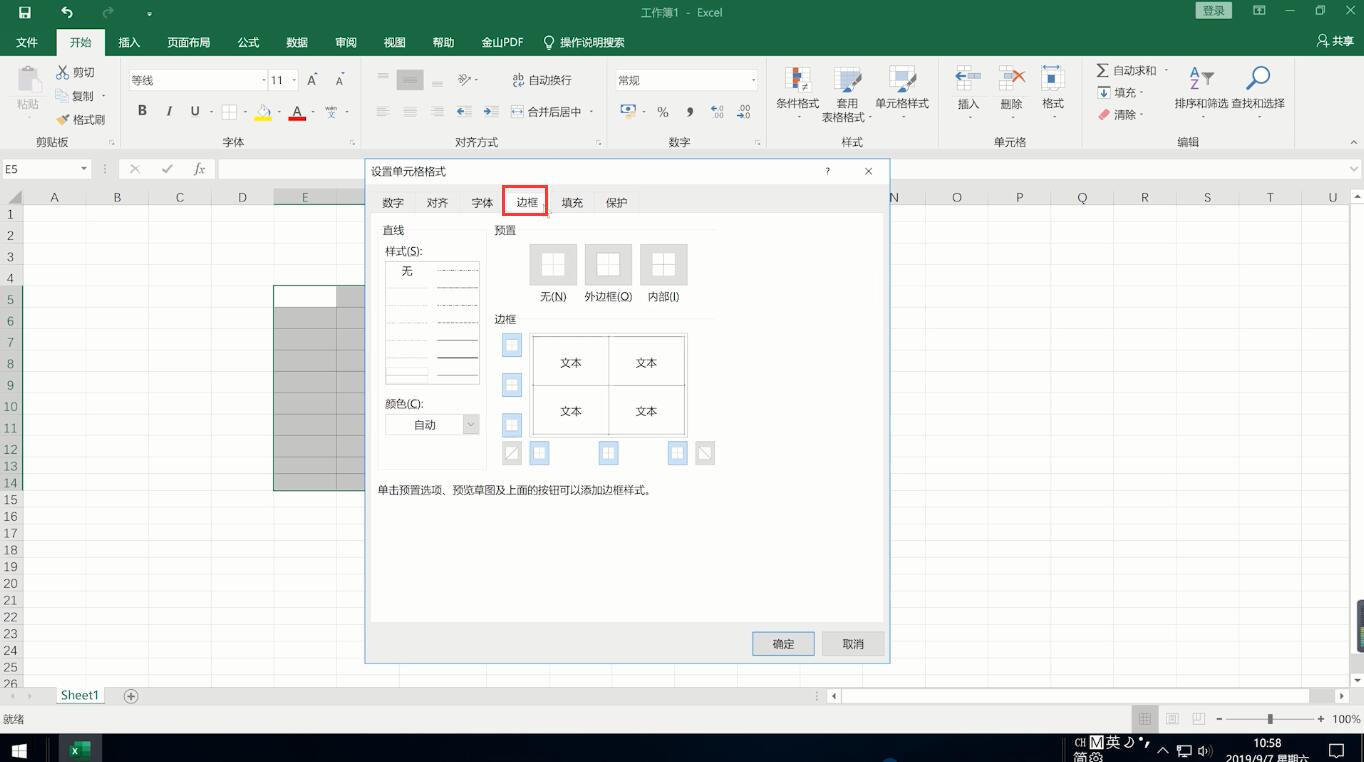Click the zoom slider handle

pyautogui.click(x=1270, y=719)
